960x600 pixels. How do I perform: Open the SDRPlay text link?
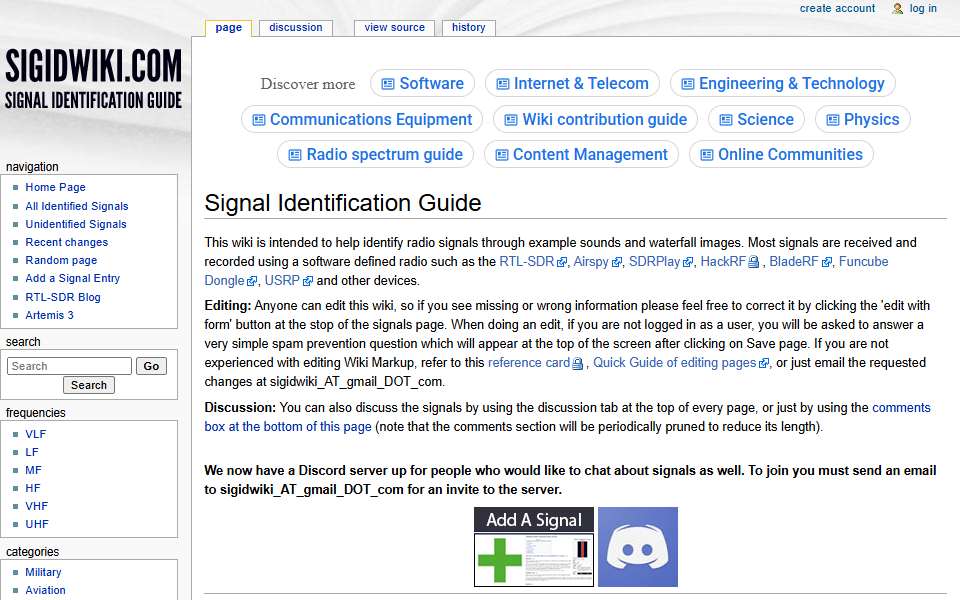click(x=654, y=261)
